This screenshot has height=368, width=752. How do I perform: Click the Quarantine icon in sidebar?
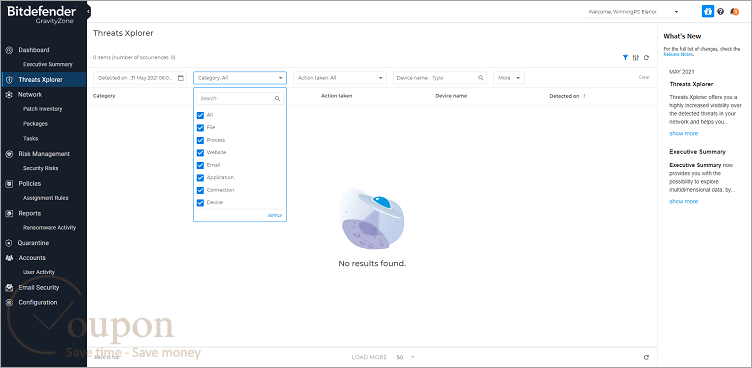[9, 243]
